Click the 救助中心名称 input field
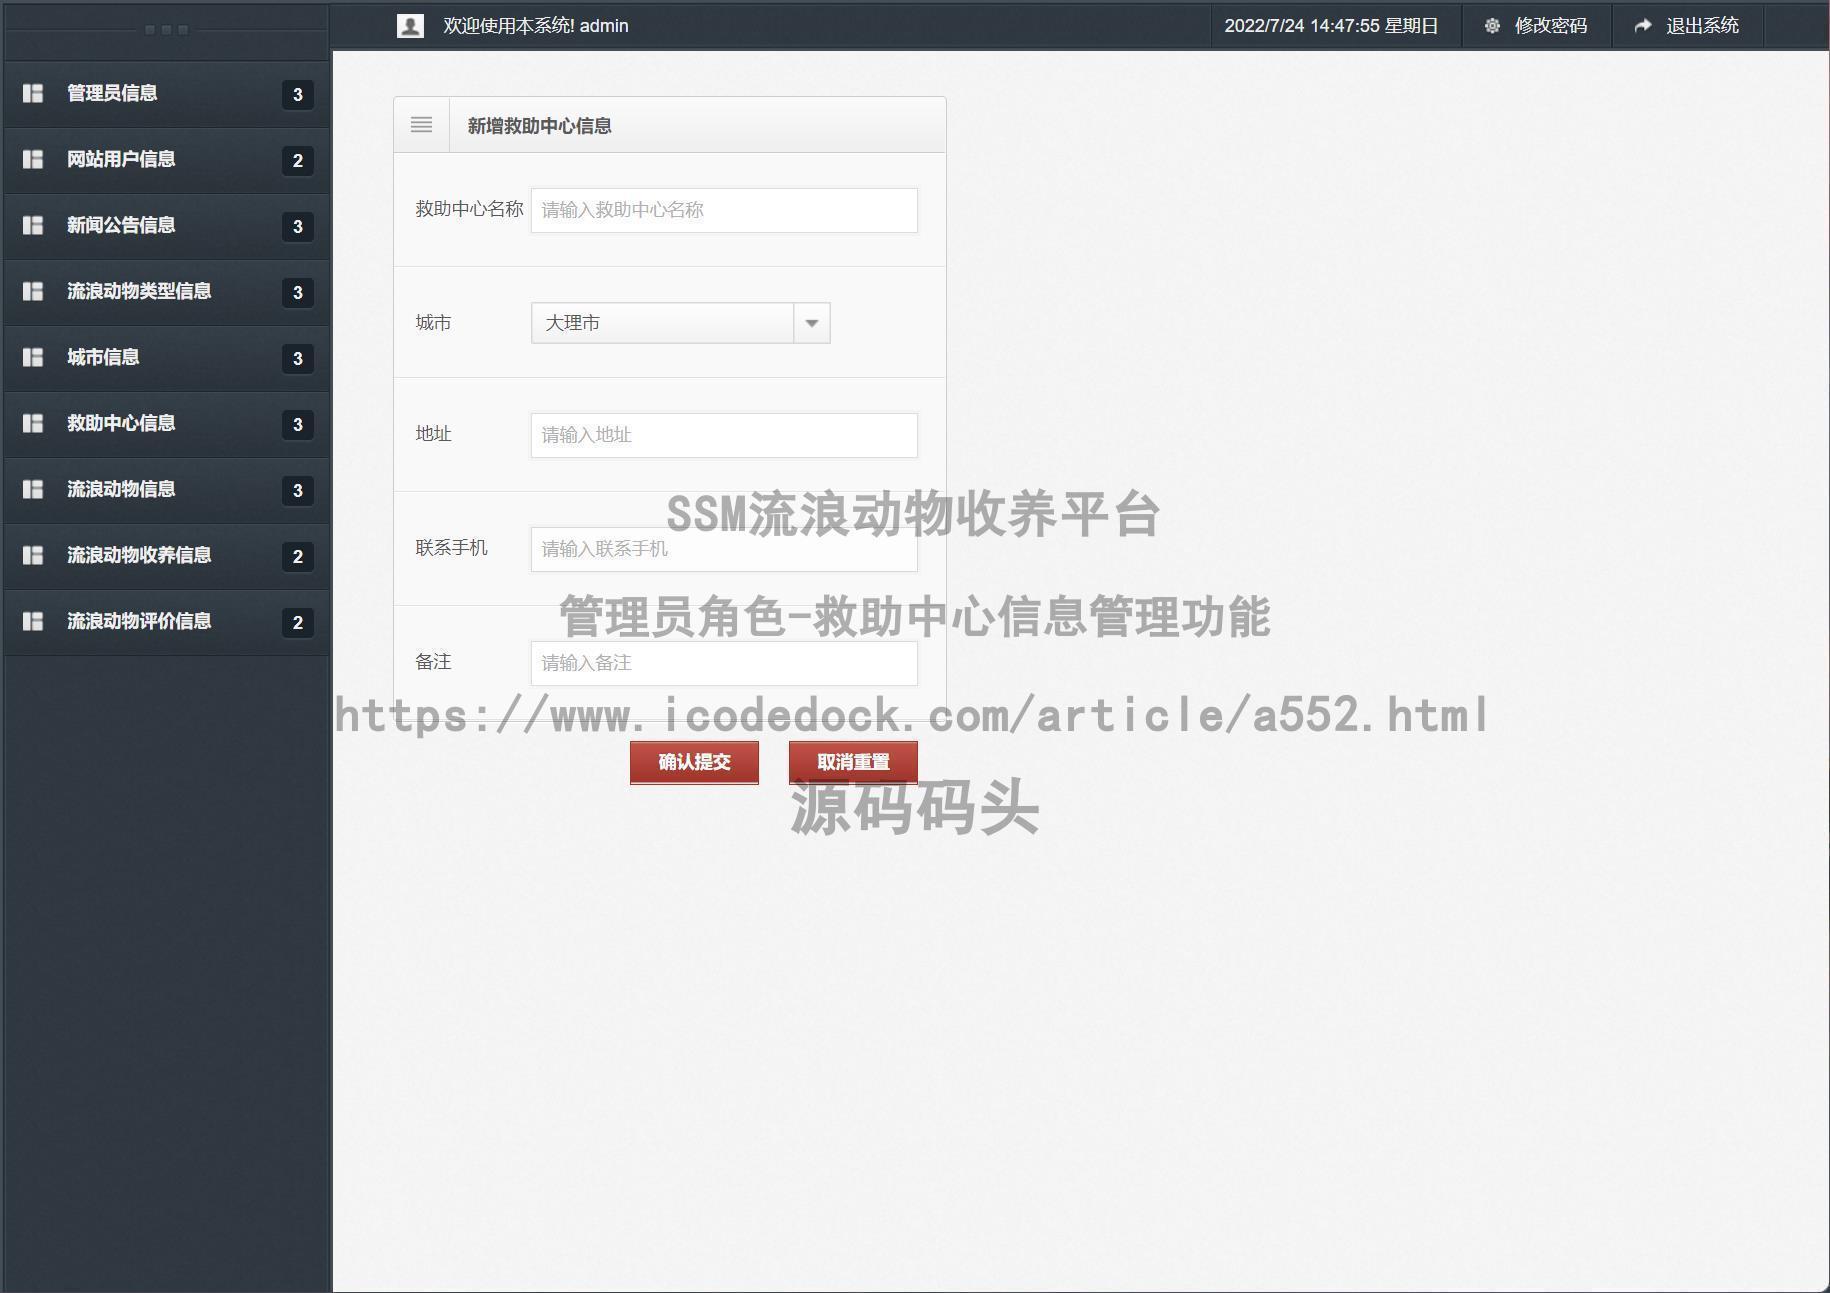This screenshot has height=1293, width=1830. point(723,210)
